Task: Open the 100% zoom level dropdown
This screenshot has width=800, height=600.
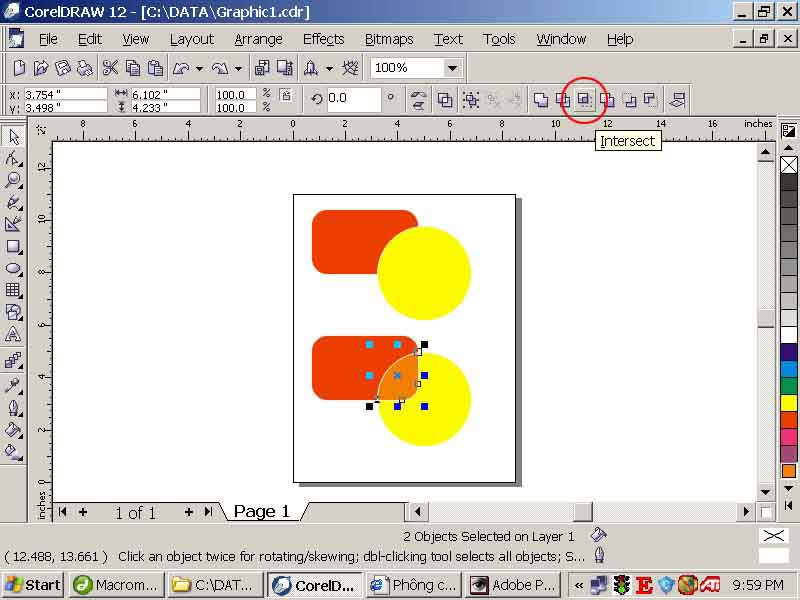Action: click(452, 68)
